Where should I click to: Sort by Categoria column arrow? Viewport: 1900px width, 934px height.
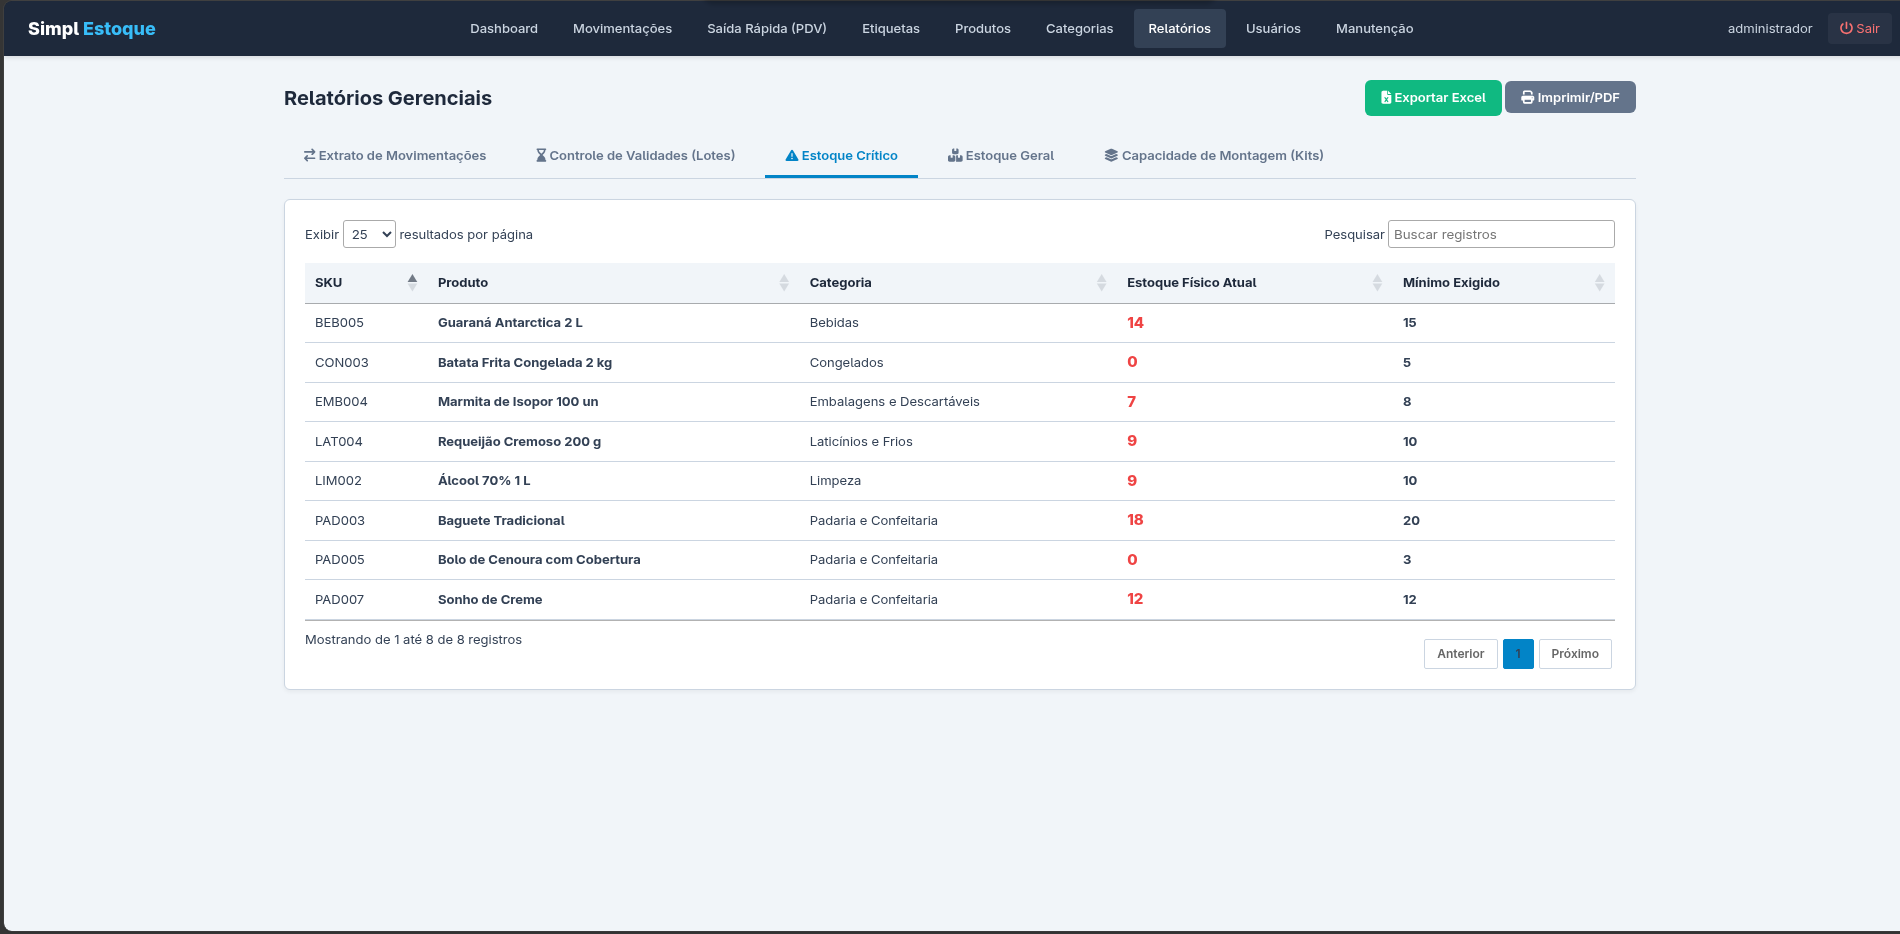click(1101, 283)
